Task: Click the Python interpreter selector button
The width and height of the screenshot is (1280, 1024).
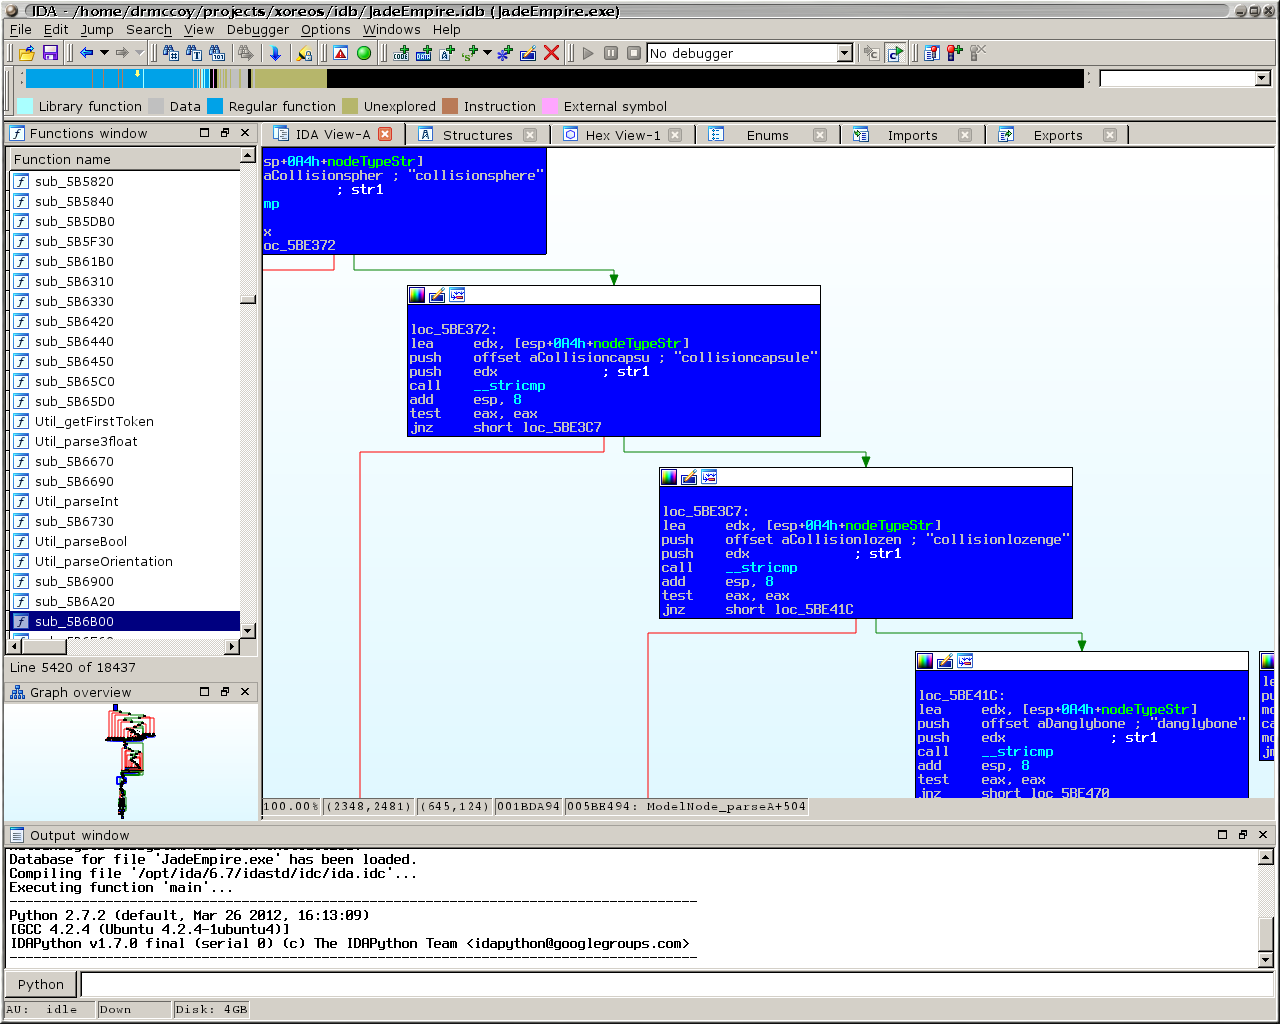Action: coord(41,984)
